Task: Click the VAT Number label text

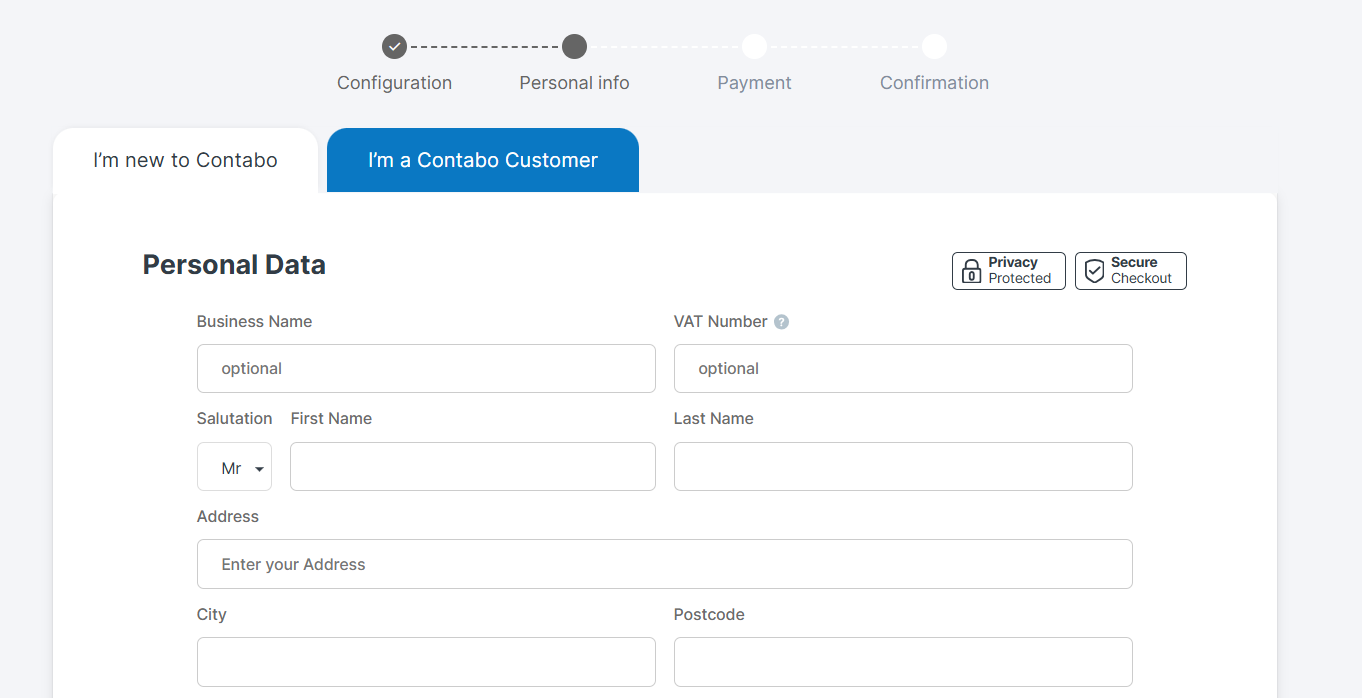Action: pos(721,322)
